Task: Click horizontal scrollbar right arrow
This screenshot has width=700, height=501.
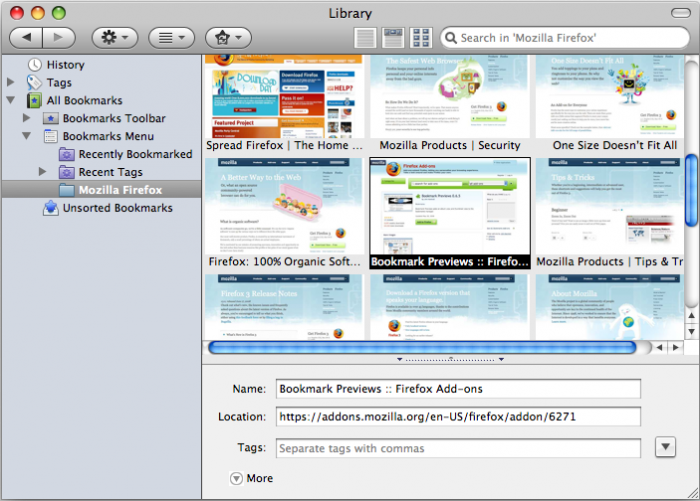Action: coord(675,347)
